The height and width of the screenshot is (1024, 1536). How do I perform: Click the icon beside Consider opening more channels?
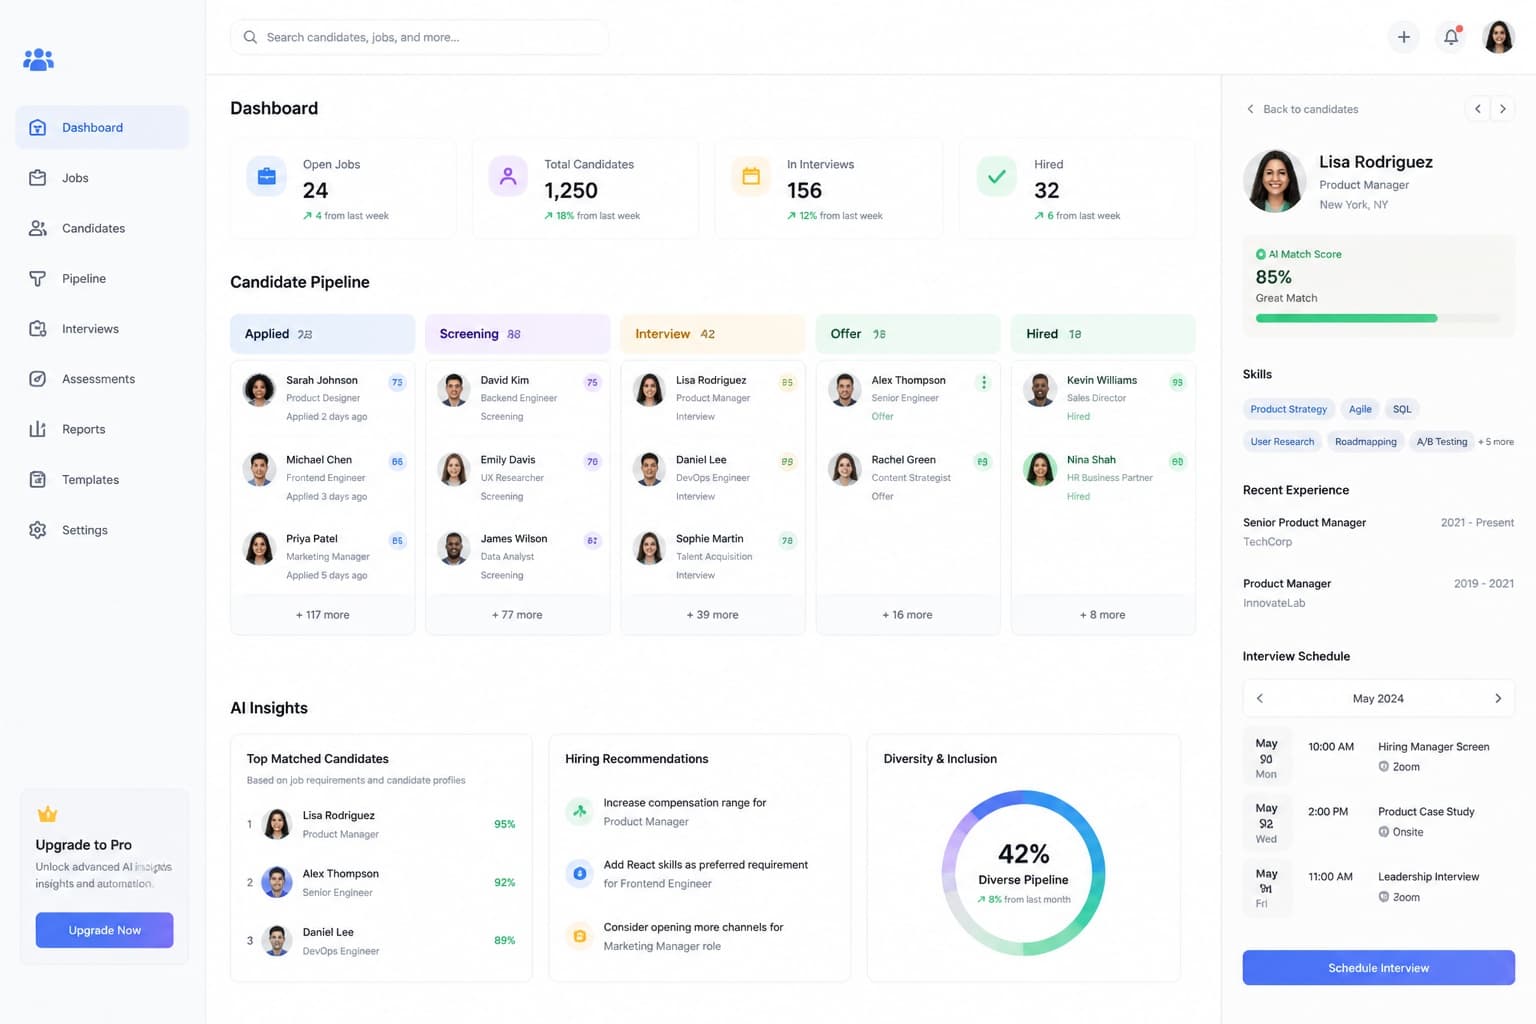(x=579, y=936)
